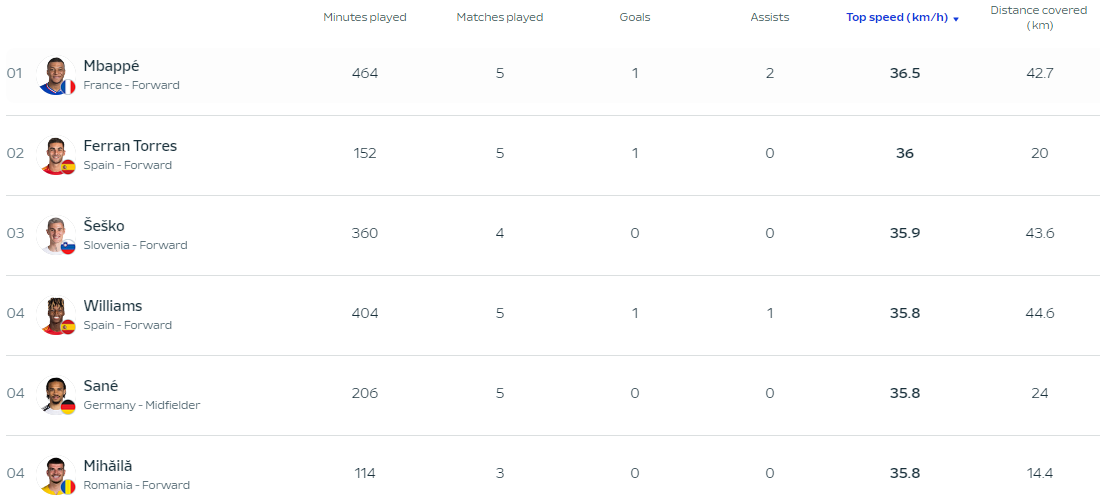Viewport: 1100px width, 501px height.
Task: Click the sort arrow beside Top speed
Action: (x=955, y=19)
